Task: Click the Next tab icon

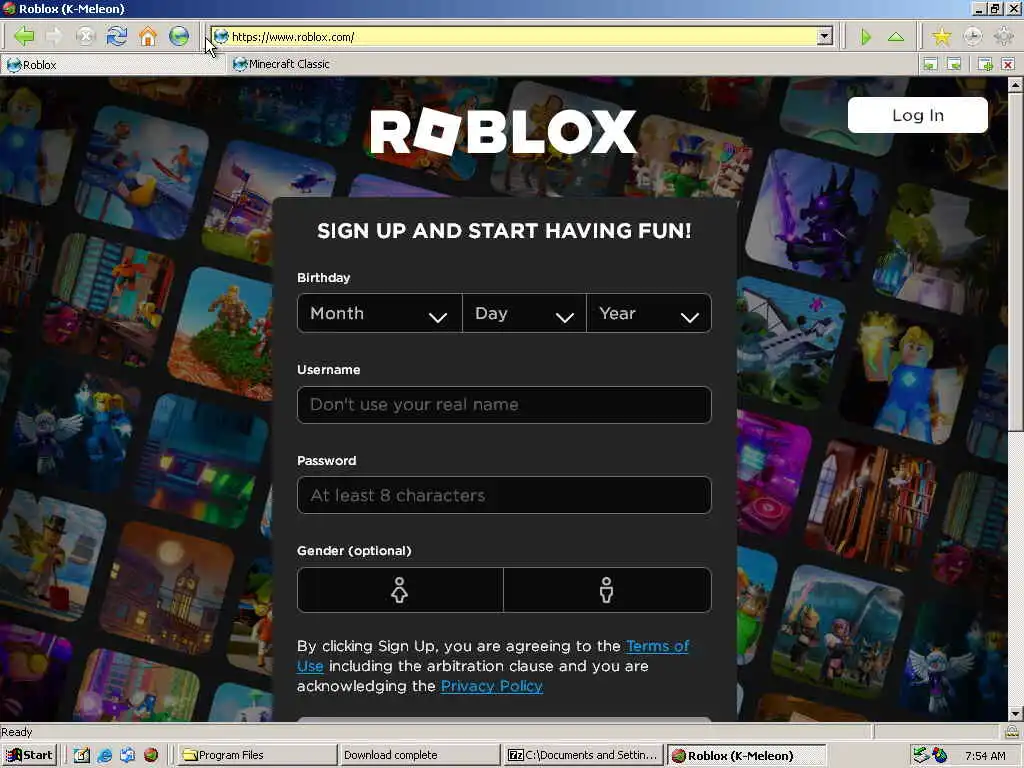Action: (x=954, y=64)
